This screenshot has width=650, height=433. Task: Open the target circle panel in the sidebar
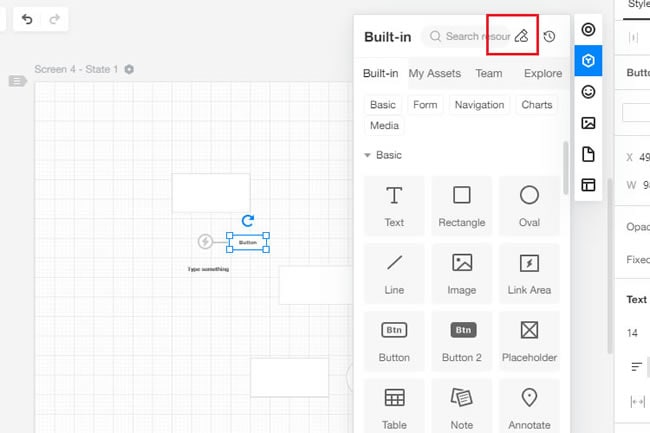coord(588,29)
